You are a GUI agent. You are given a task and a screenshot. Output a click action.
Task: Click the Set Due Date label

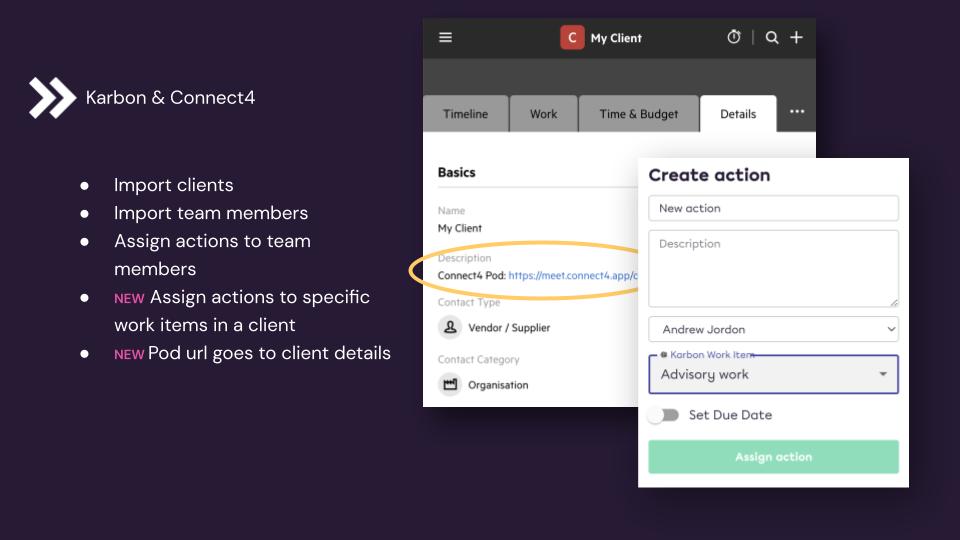[x=730, y=415]
